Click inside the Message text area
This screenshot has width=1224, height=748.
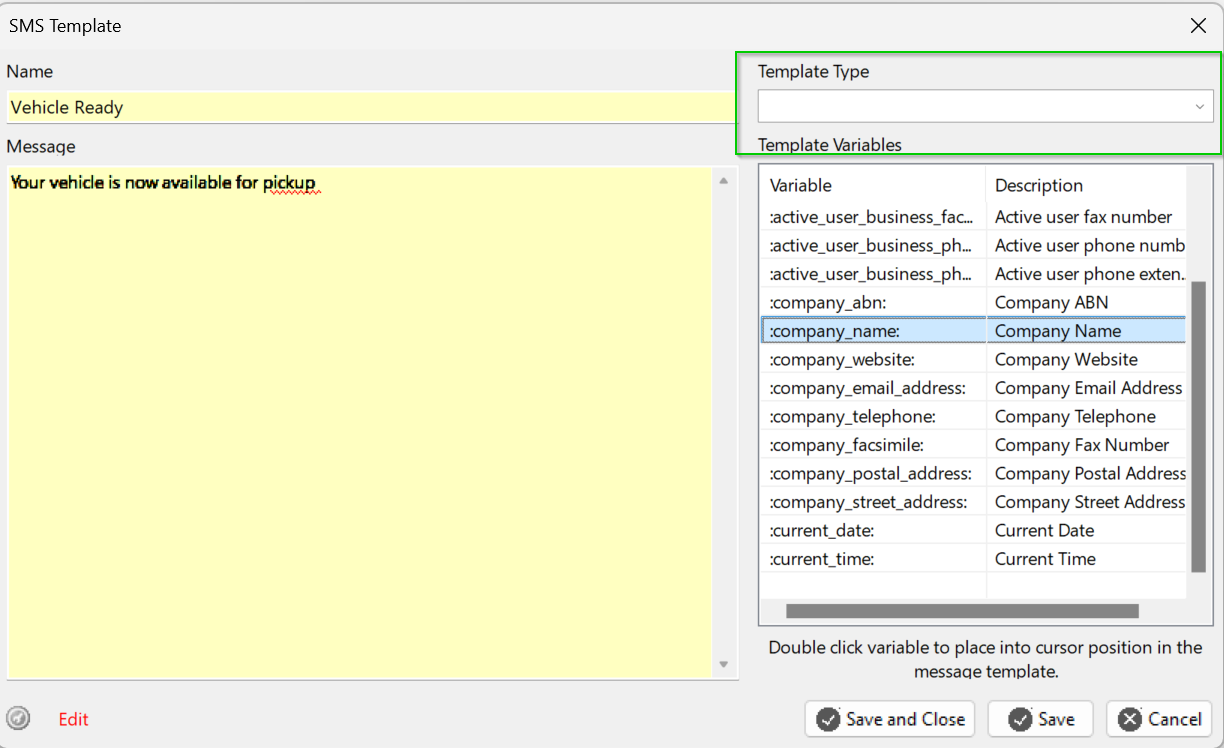pyautogui.click(x=360, y=420)
